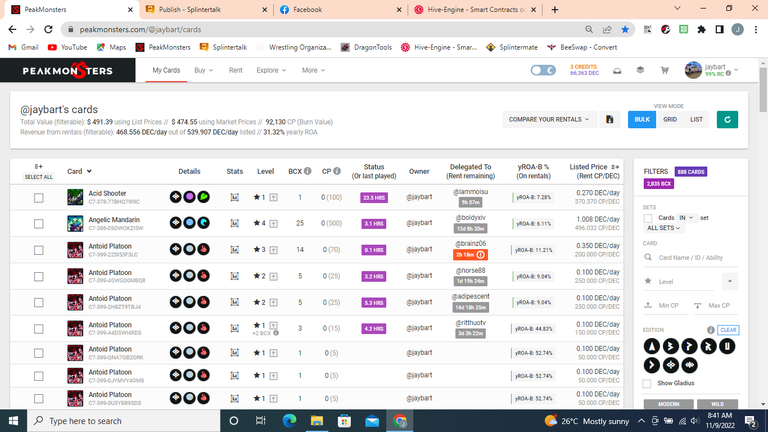Click the Min CP input field
Image resolution: width=768 pixels, height=432 pixels.
668,306
